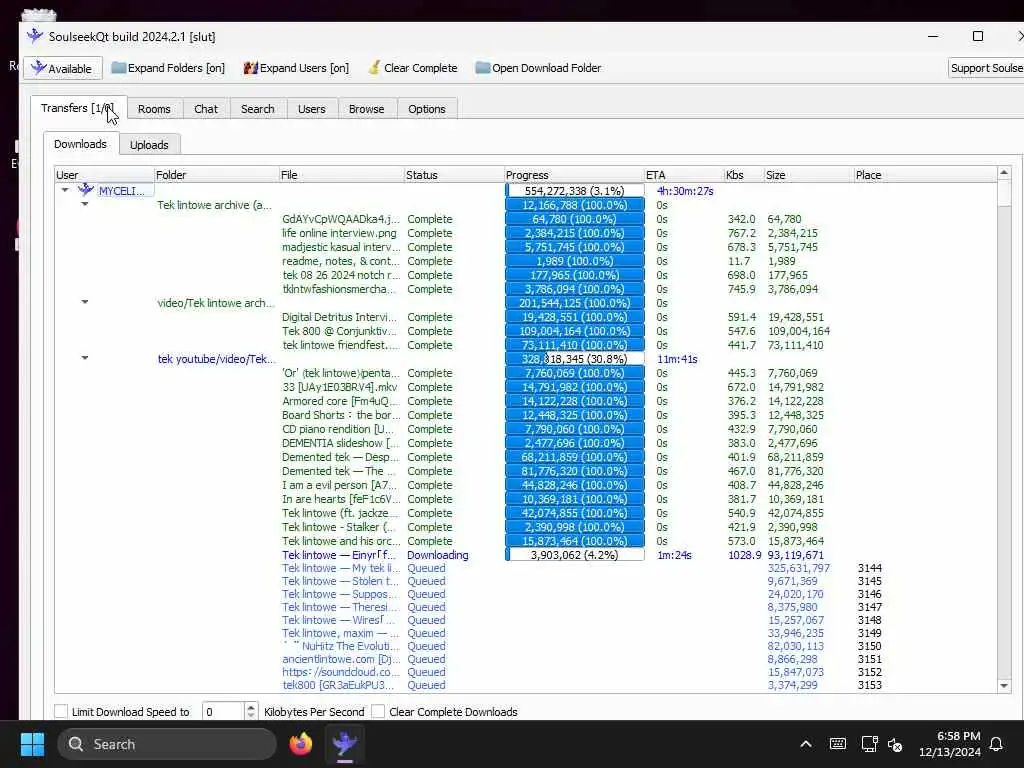Open the Options tab
The width and height of the screenshot is (1024, 768).
click(426, 109)
